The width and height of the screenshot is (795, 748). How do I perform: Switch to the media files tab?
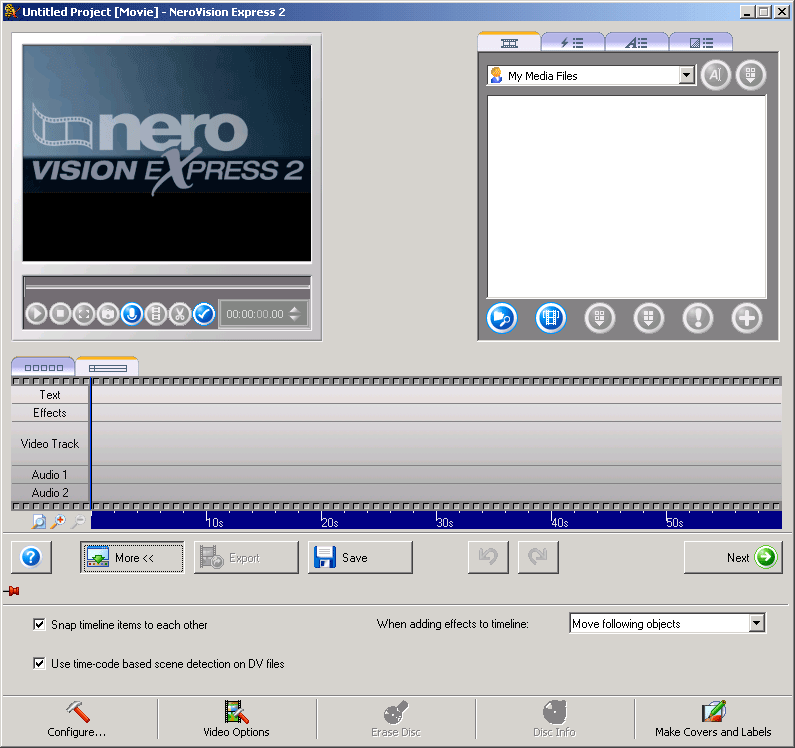[509, 43]
